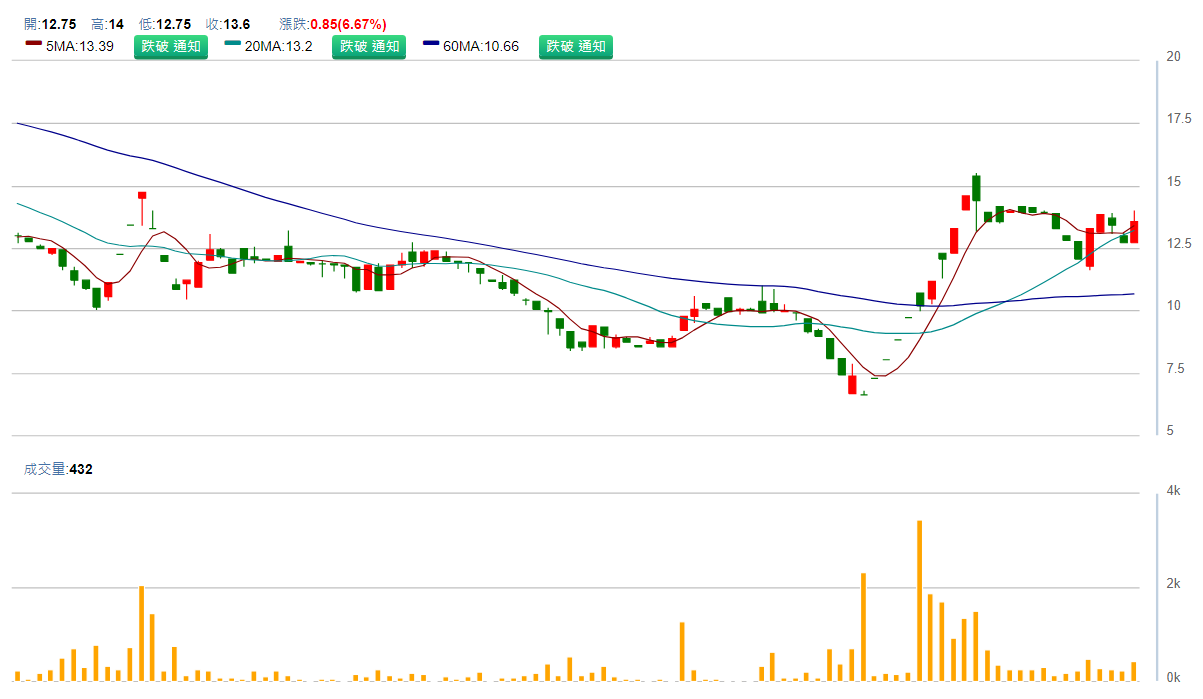The image size is (1203, 699).
Task: Click the navy 60MA legend color marker
Action: [431, 45]
